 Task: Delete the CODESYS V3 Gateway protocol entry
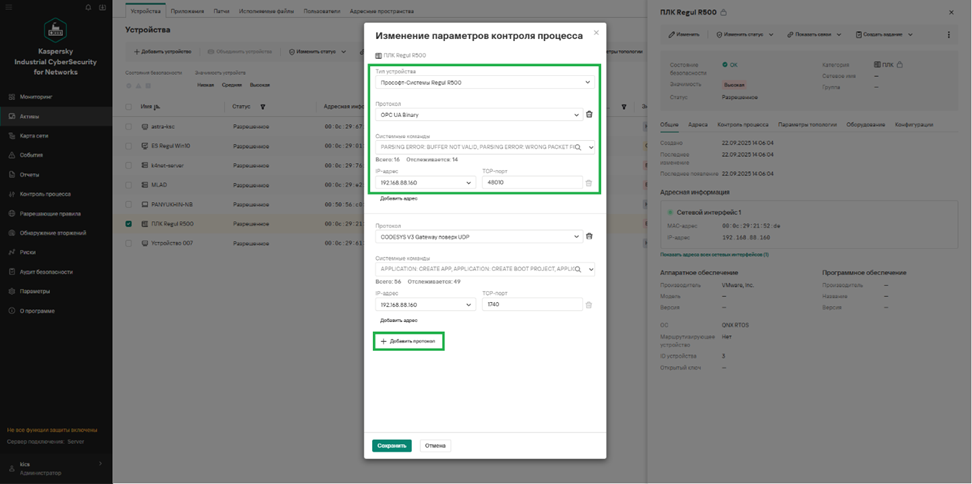(x=589, y=236)
